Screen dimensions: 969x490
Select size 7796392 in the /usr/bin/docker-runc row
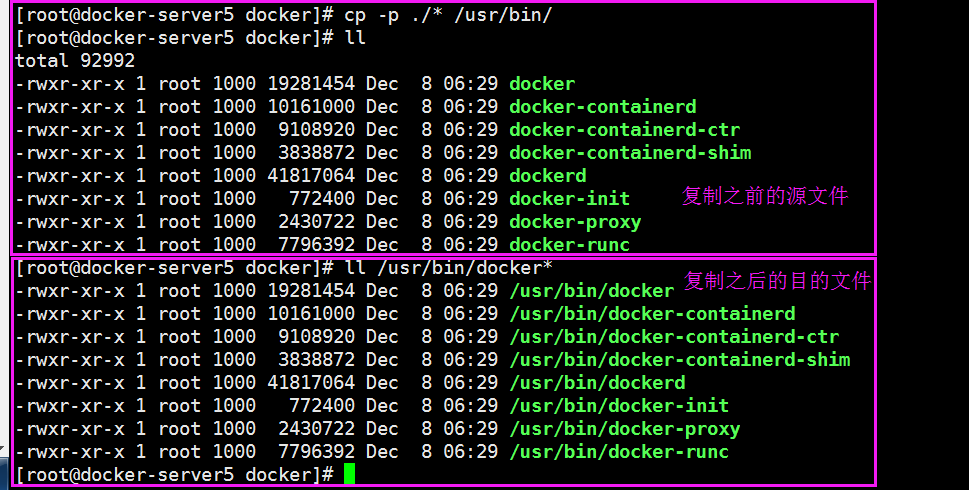coord(316,452)
